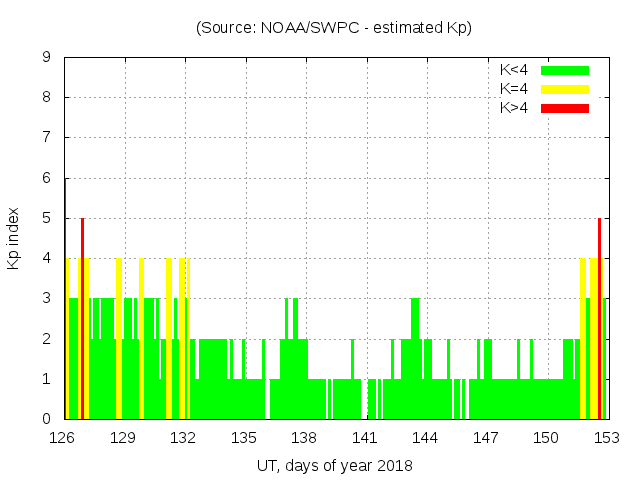Click the y-axis tick label 0
This screenshot has height=480, width=640.
coord(47,419)
